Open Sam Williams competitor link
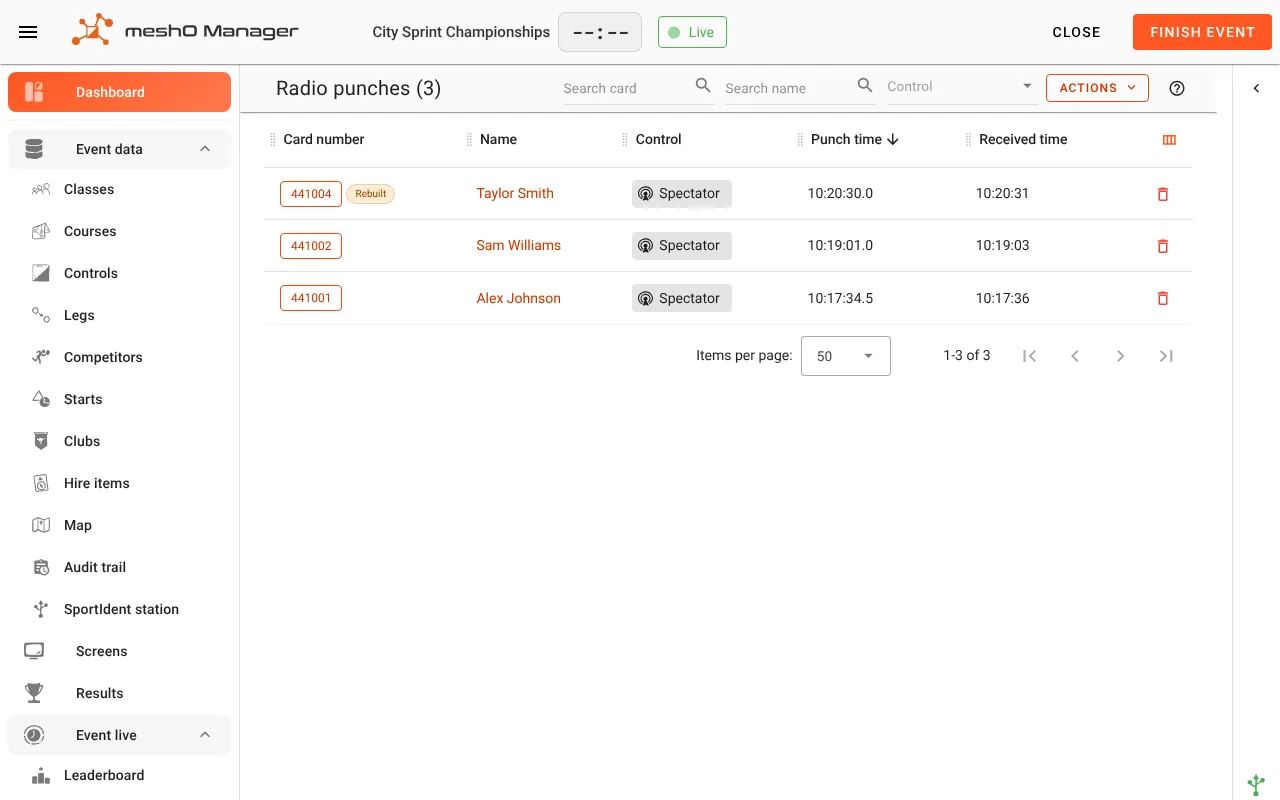 pyautogui.click(x=518, y=245)
